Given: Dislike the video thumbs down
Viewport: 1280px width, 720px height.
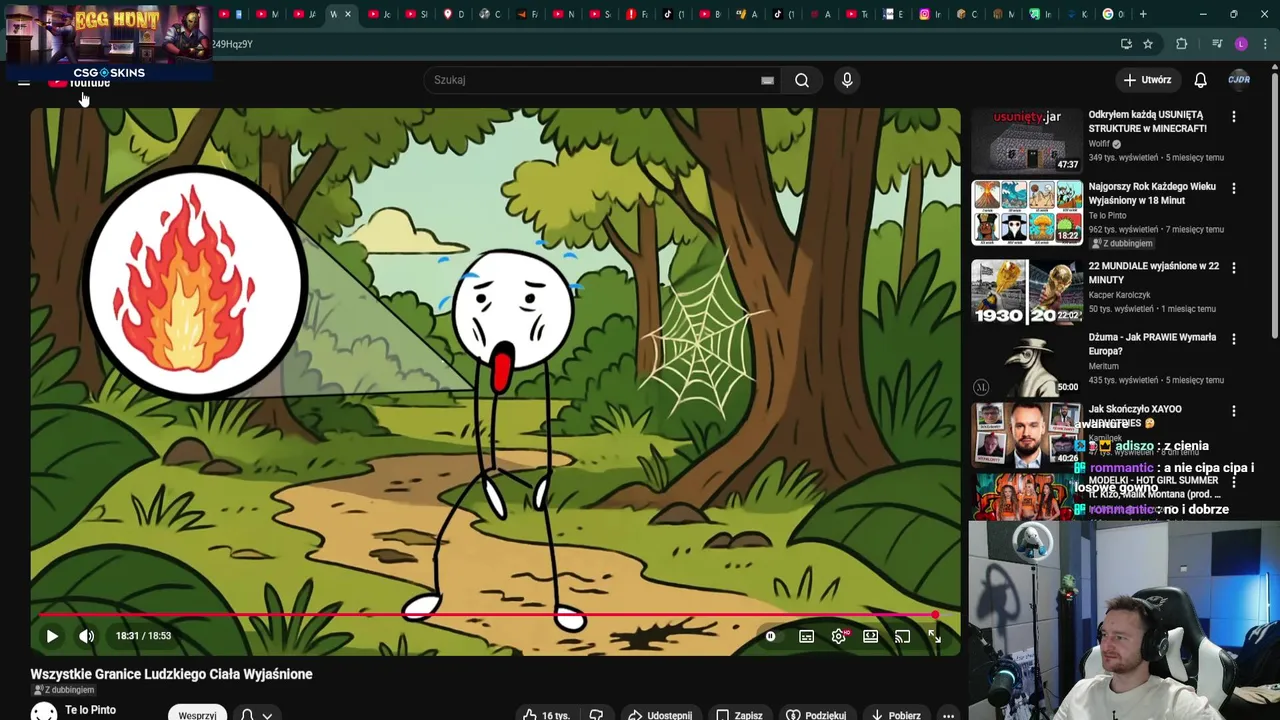Looking at the screenshot, I should pos(596,715).
